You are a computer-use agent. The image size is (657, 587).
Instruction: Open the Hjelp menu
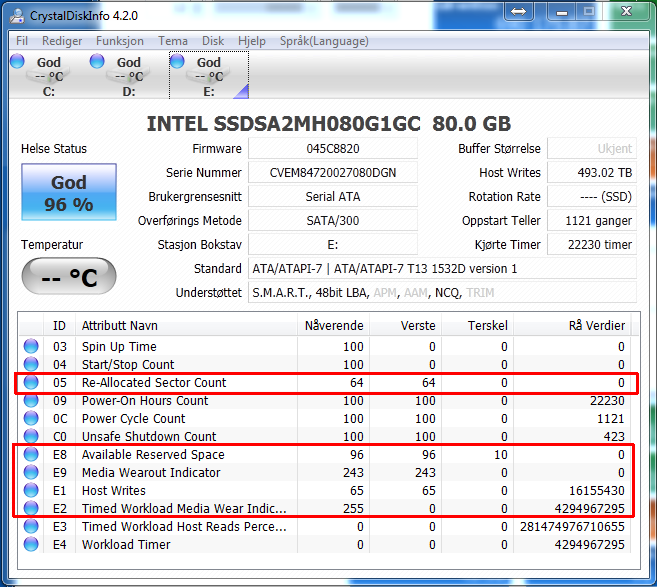(x=252, y=41)
